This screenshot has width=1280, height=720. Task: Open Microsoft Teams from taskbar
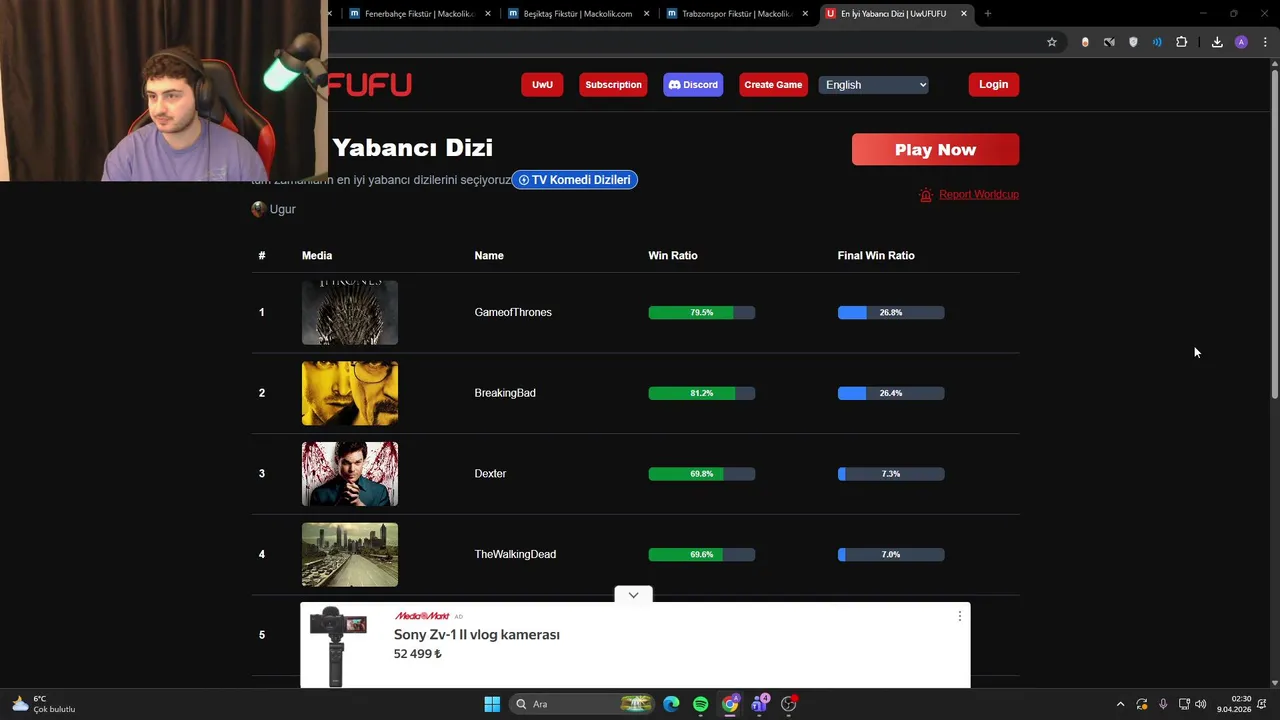759,704
